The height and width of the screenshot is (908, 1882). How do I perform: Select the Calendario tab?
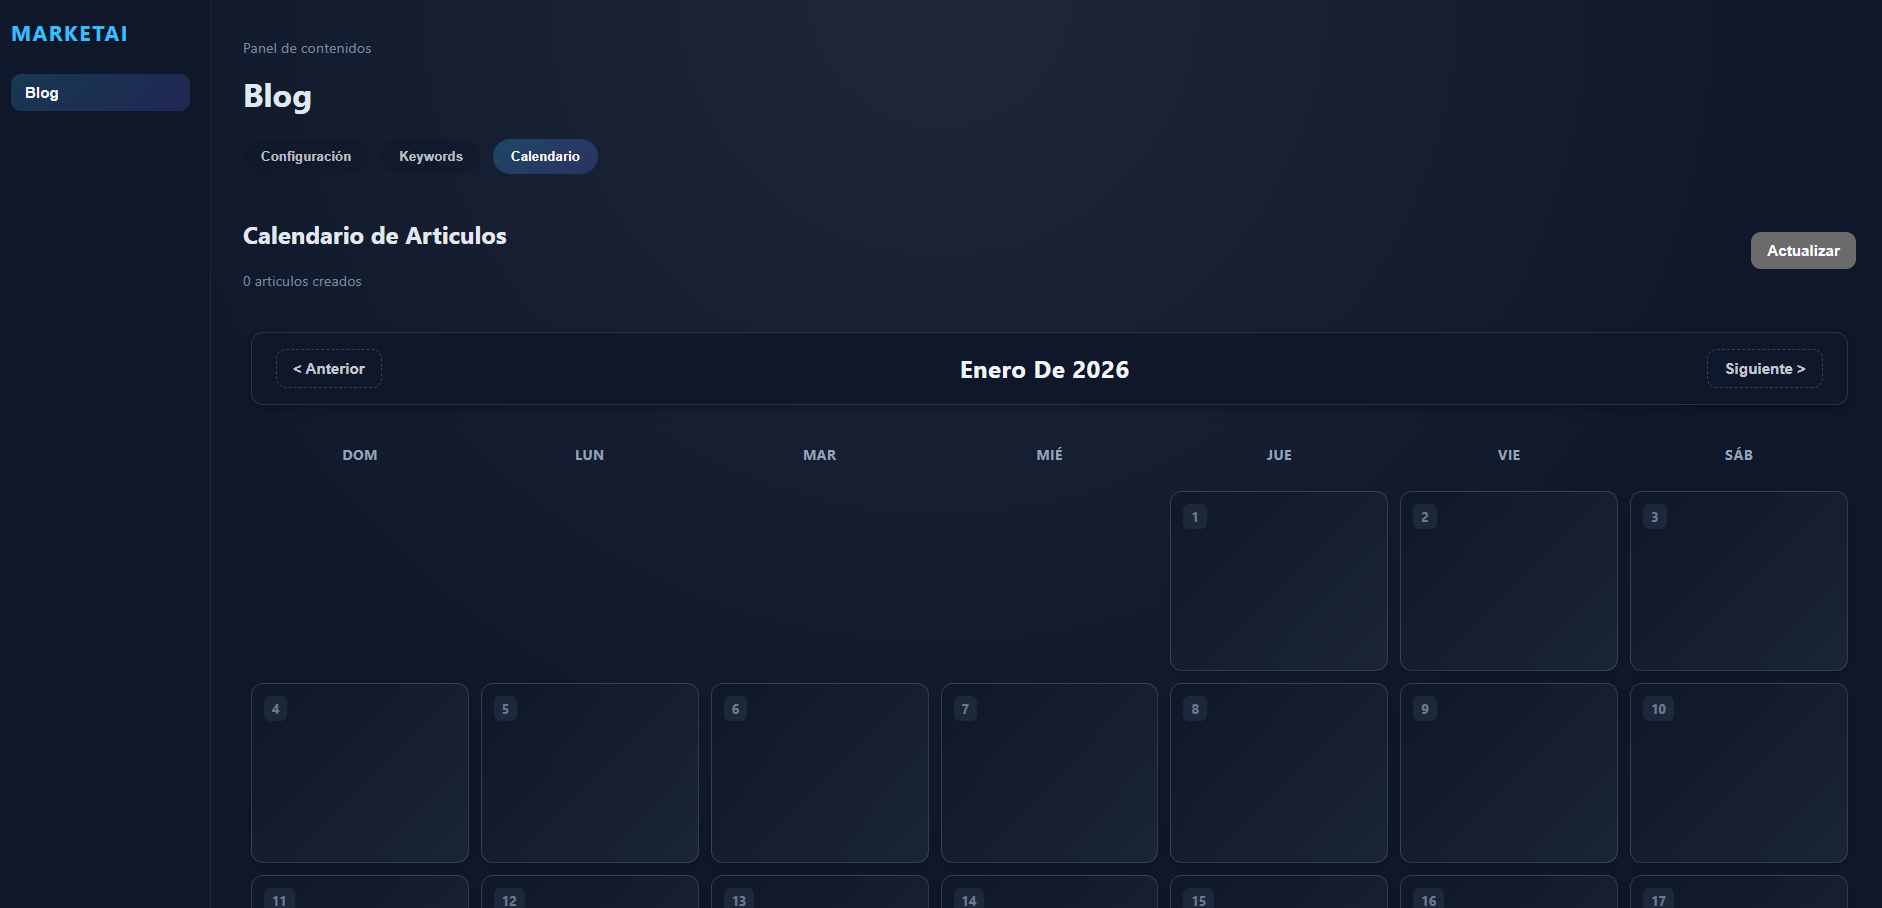click(x=545, y=156)
